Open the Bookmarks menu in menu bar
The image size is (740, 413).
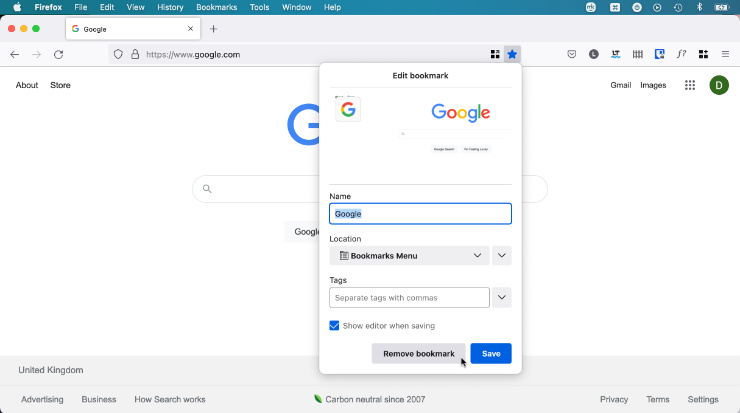(x=217, y=7)
